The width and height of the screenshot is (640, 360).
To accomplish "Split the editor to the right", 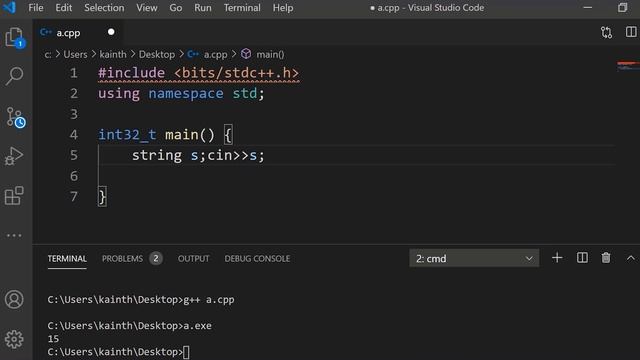I will 631,32.
